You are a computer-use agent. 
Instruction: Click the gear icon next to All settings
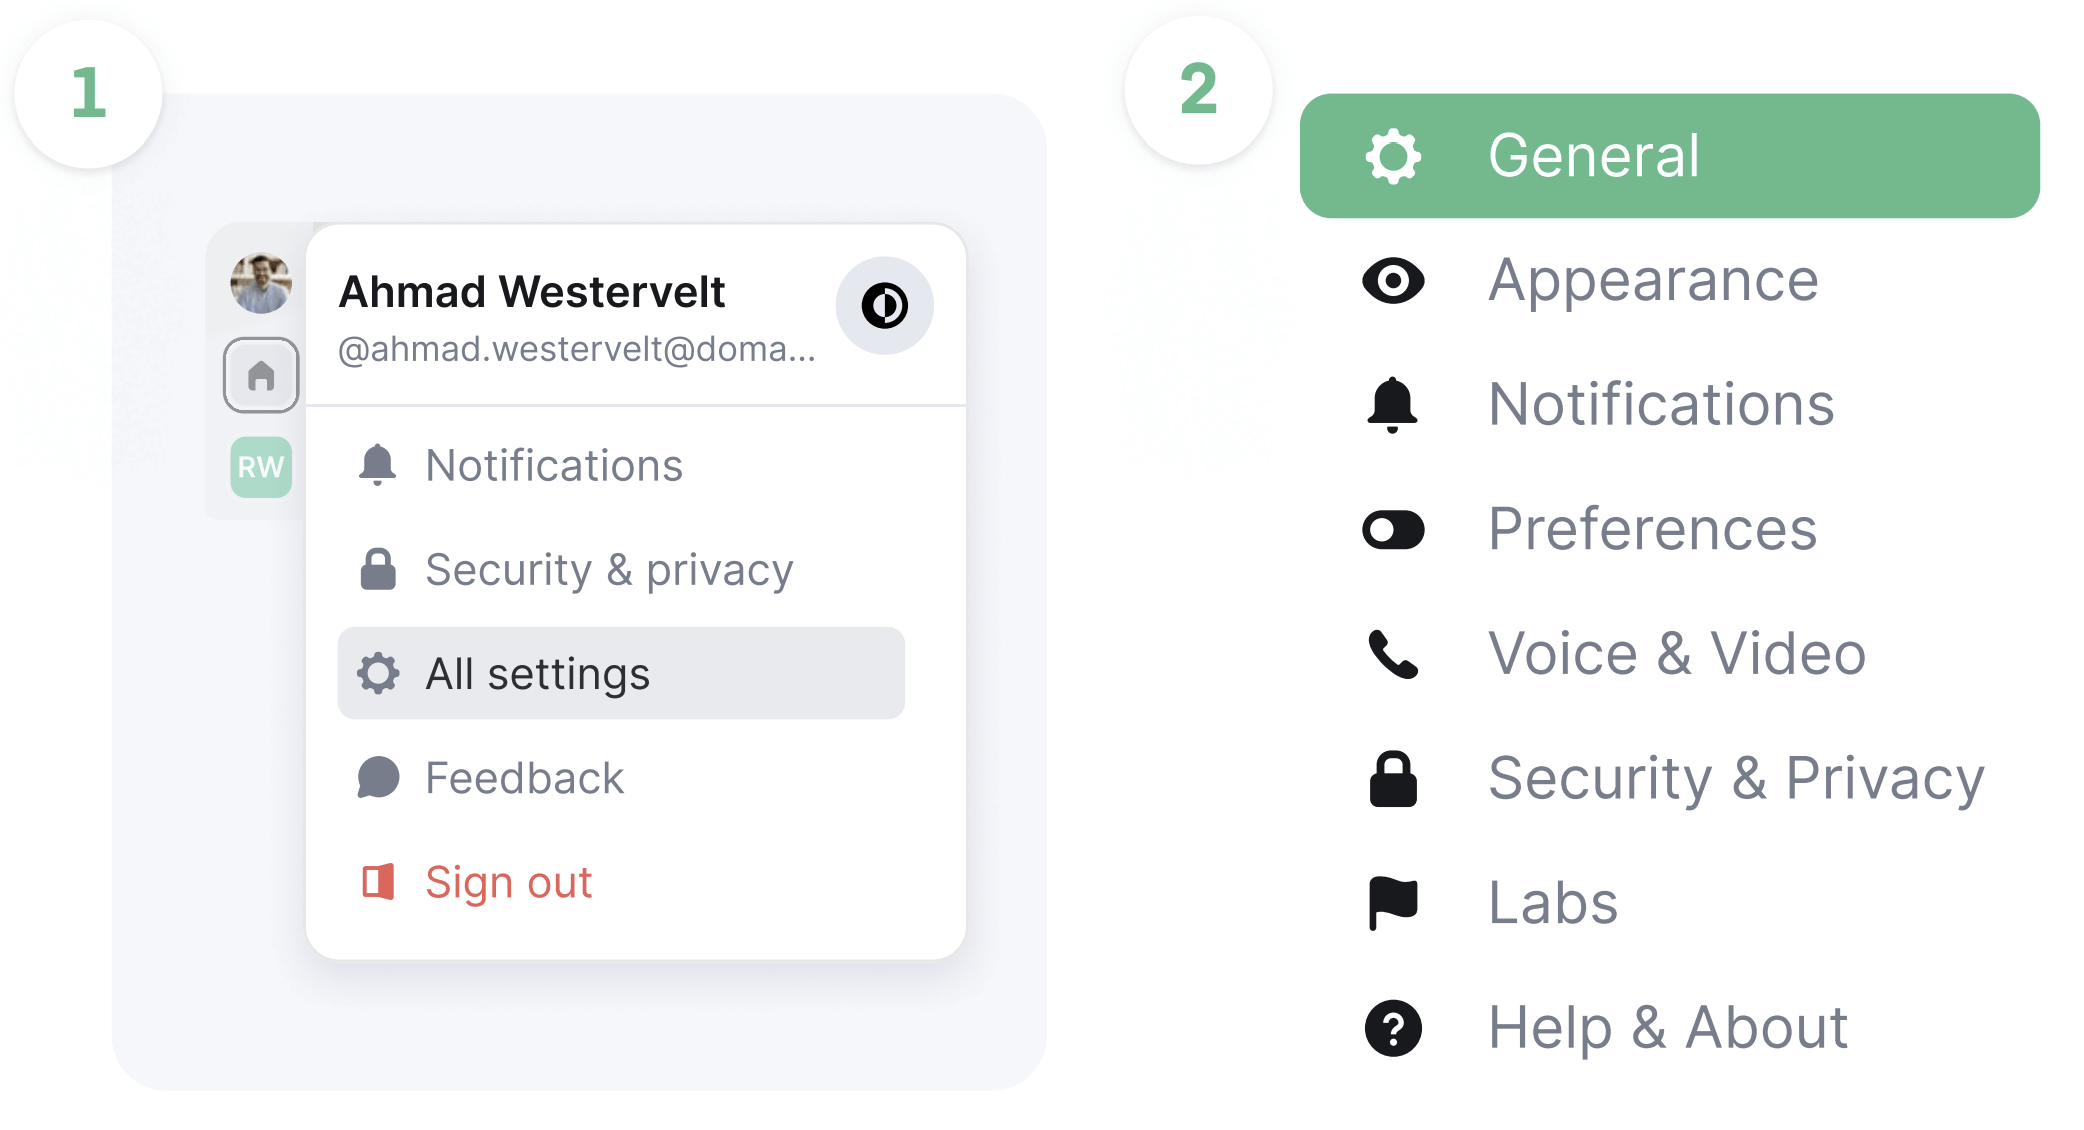pyautogui.click(x=378, y=673)
